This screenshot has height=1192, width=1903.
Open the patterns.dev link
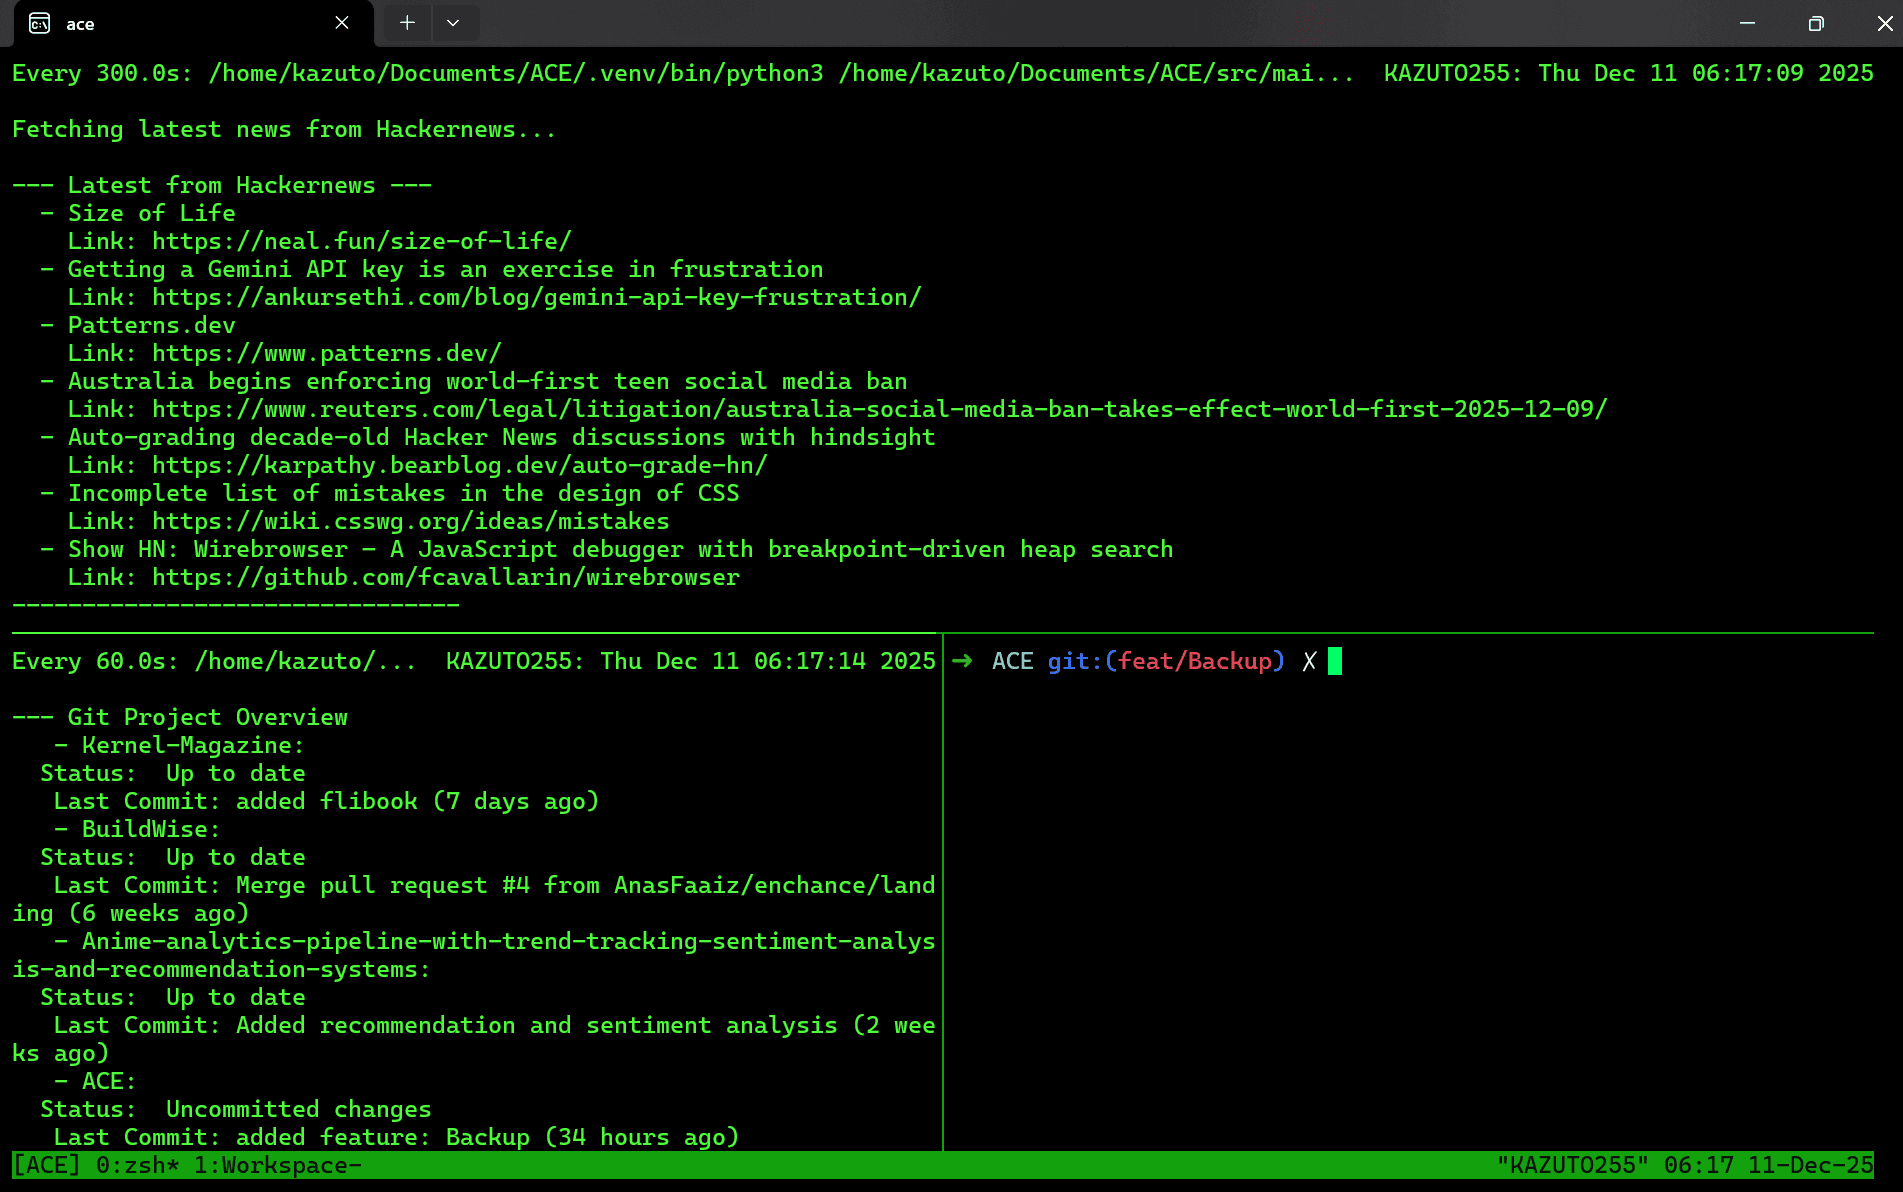click(x=326, y=353)
